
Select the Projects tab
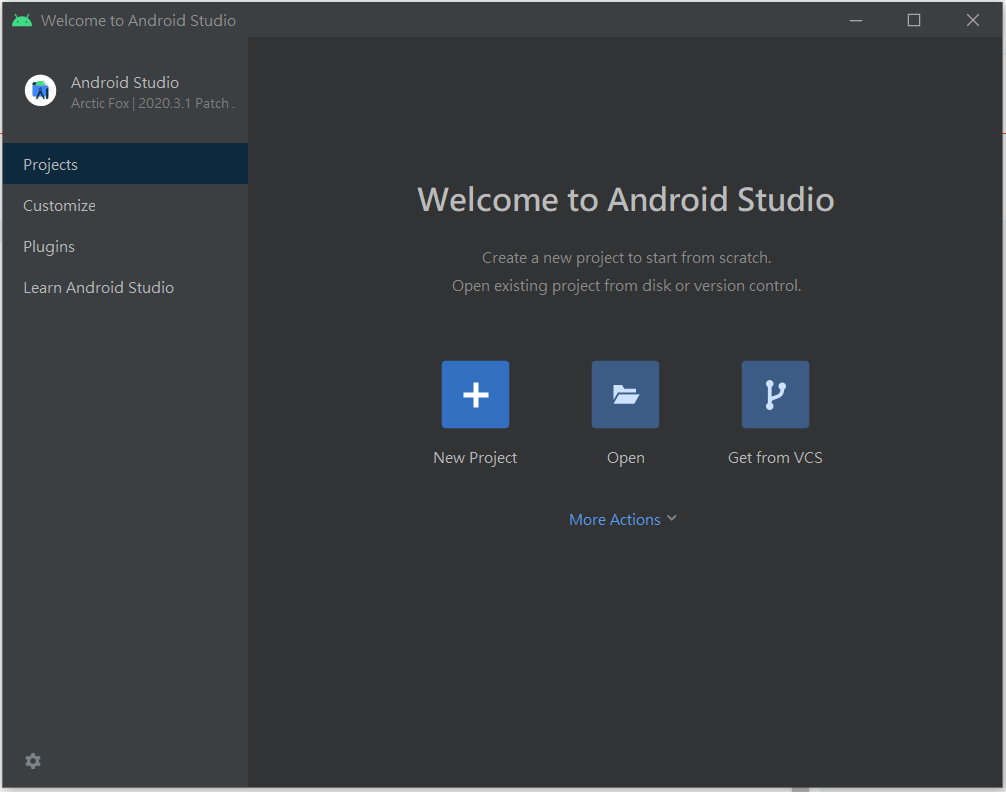tap(125, 164)
